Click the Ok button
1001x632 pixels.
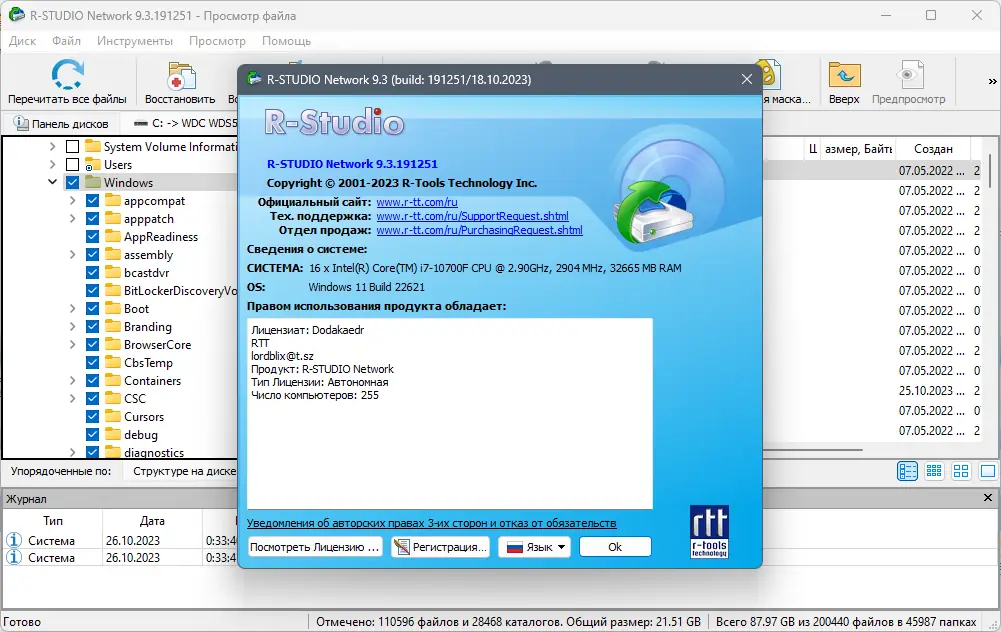pyautogui.click(x=615, y=547)
